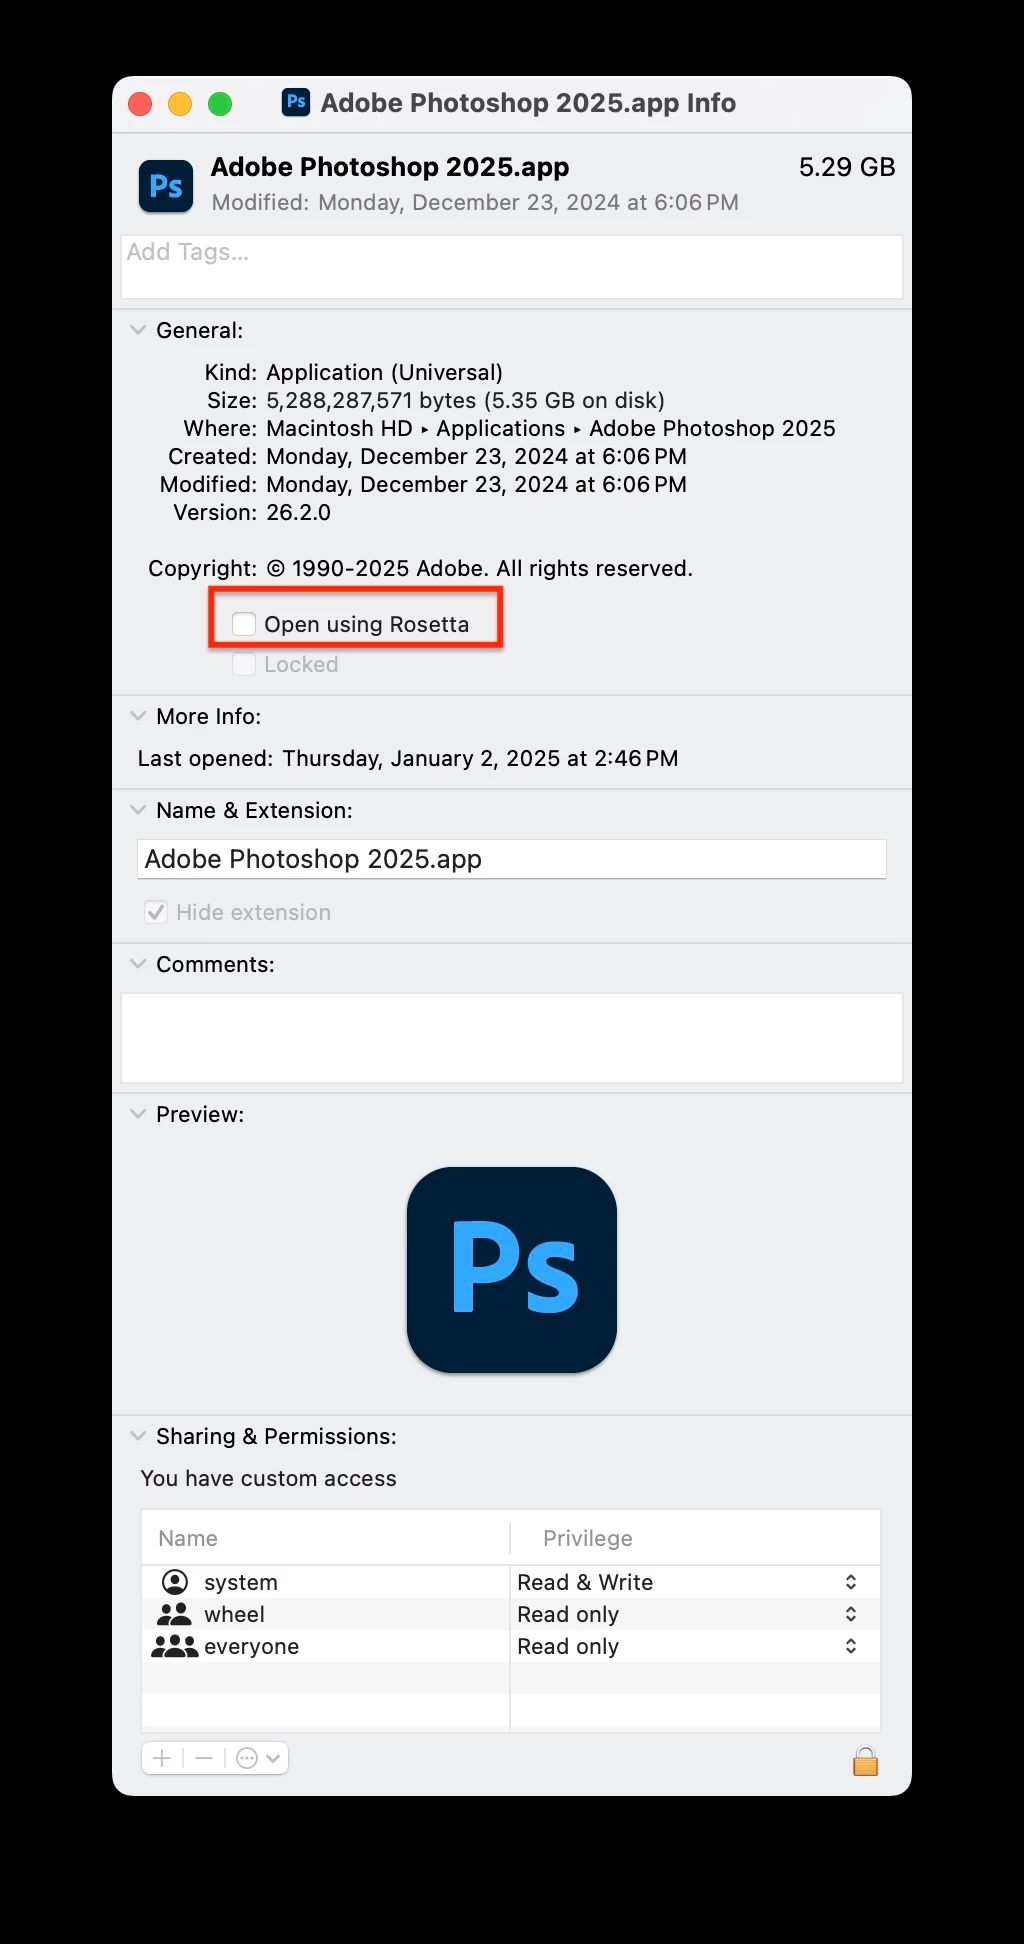Click the 5.29 GB size label
The height and width of the screenshot is (1944, 1024).
tap(847, 167)
